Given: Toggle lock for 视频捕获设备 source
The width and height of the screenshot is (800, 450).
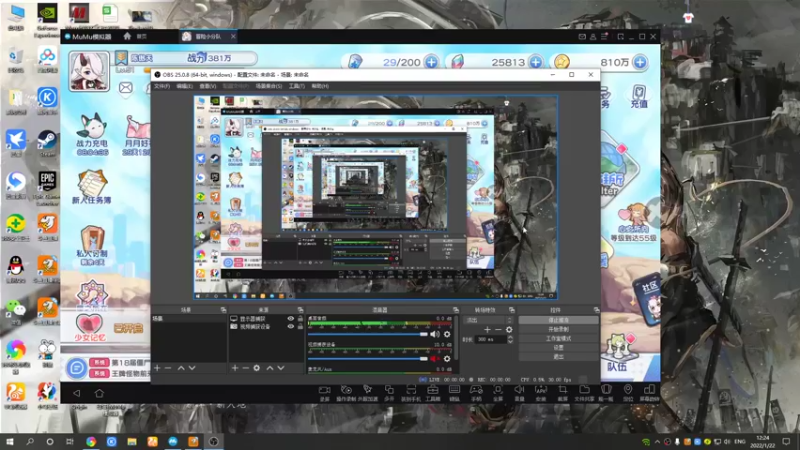Looking at the screenshot, I should pyautogui.click(x=300, y=327).
